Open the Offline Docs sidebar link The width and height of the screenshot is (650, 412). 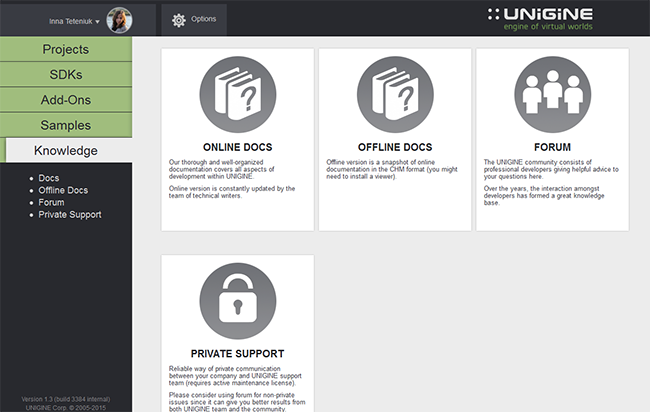pos(63,190)
